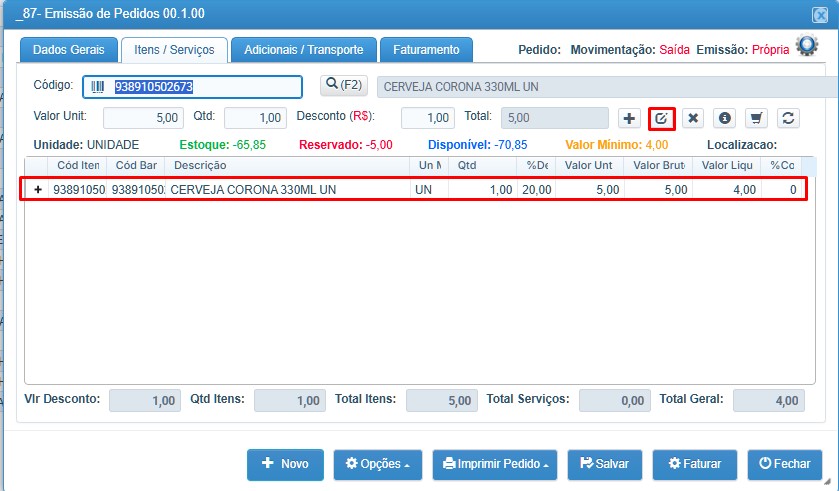Close the Emissão de Pedidos window
The width and height of the screenshot is (839, 491).
pos(820,15)
